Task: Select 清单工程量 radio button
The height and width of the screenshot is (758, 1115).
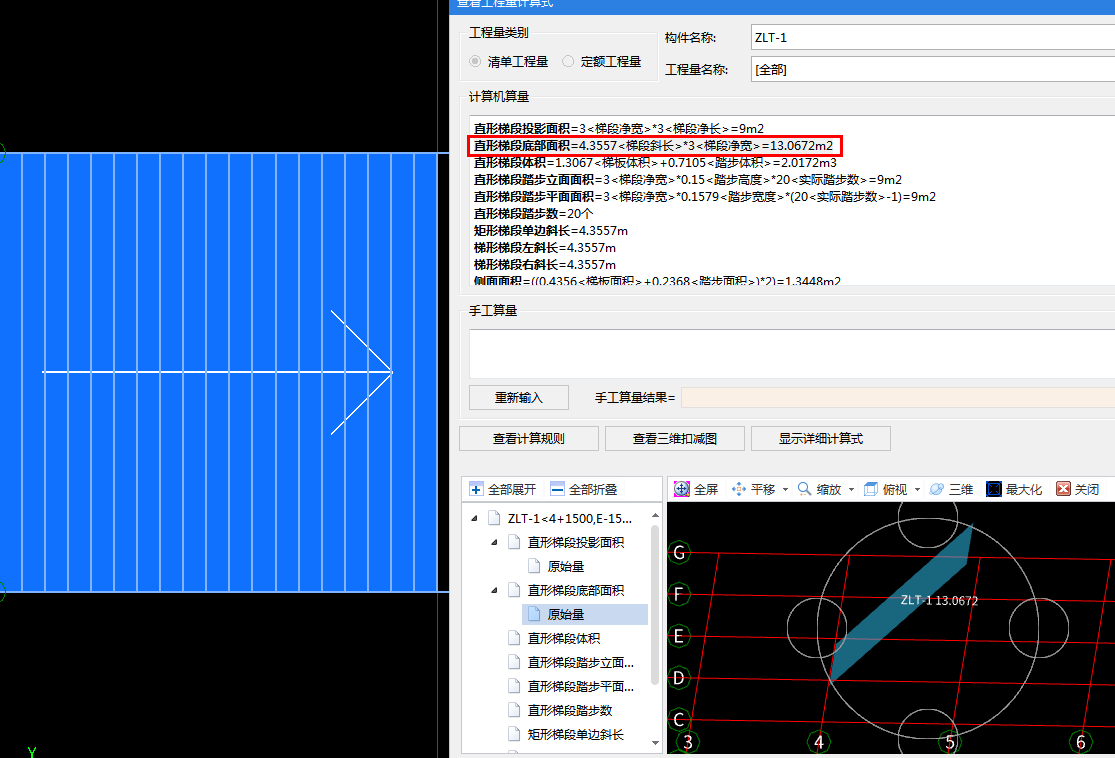Action: 475,61
